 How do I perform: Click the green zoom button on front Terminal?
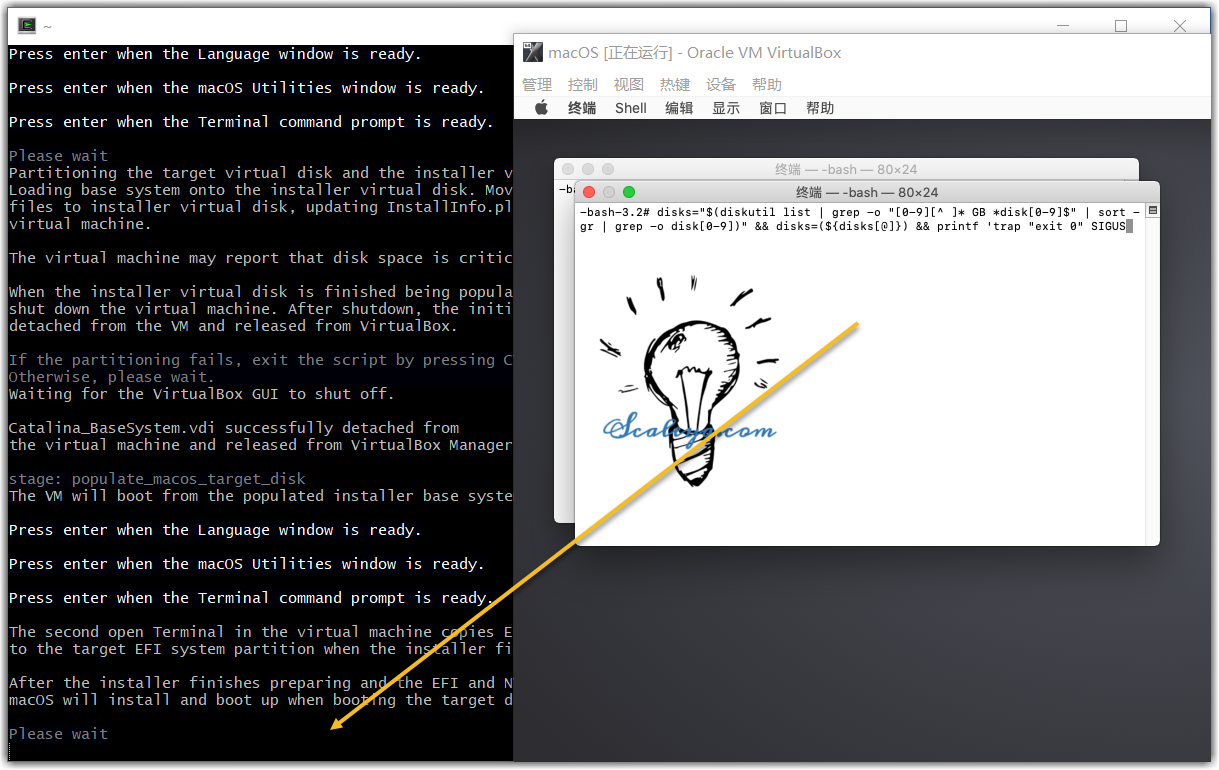[x=629, y=192]
